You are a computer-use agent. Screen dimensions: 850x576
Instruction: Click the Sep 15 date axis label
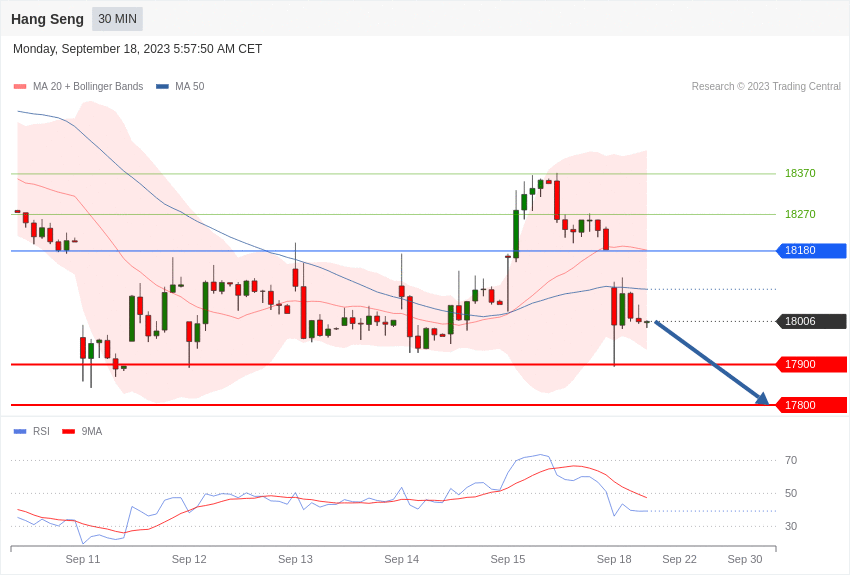coord(508,559)
